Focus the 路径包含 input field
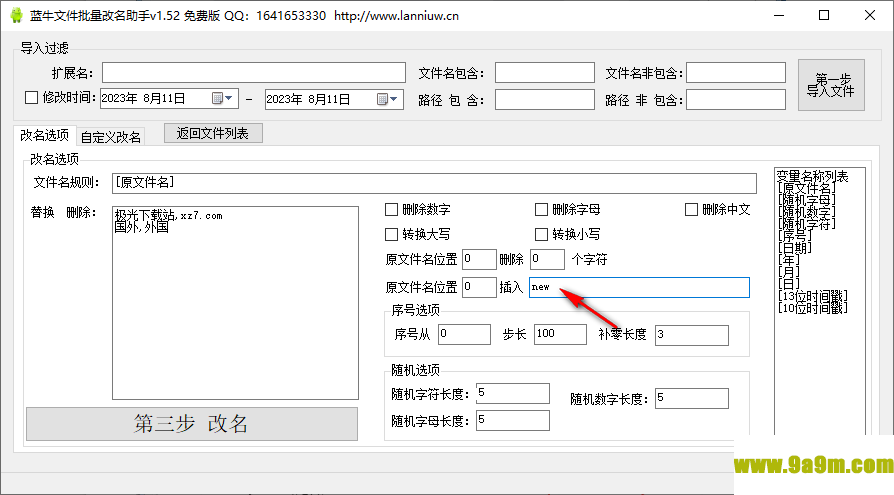The image size is (894, 495). [x=544, y=100]
